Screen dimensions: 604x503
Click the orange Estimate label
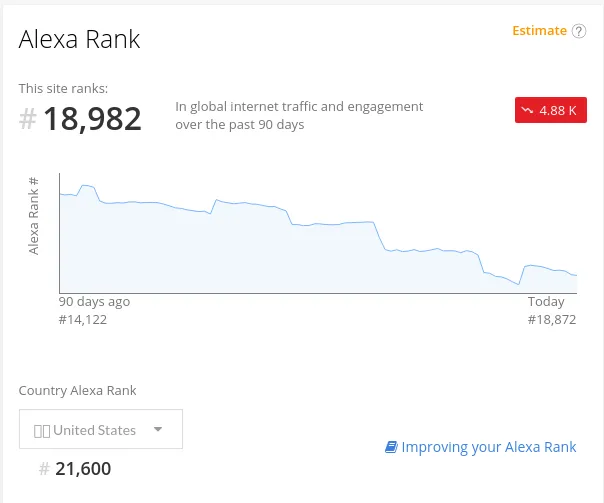point(539,30)
